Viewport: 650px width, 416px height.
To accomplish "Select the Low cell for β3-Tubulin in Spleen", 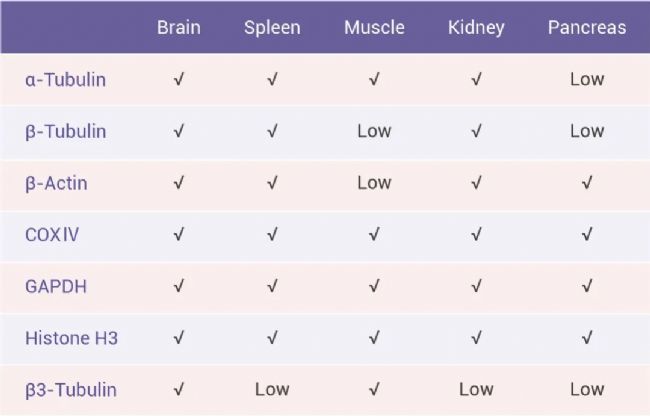I will click(272, 389).
